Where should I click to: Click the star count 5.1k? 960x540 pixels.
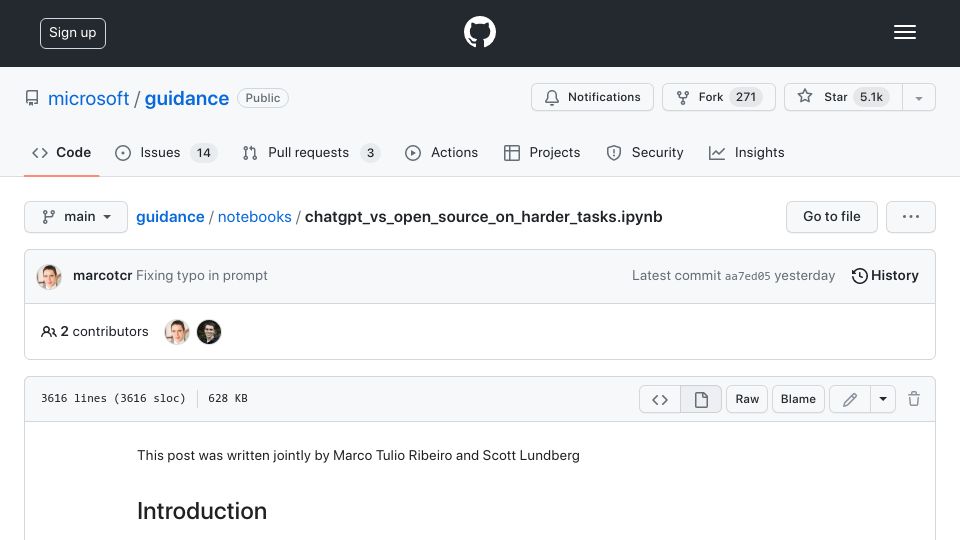(x=871, y=97)
